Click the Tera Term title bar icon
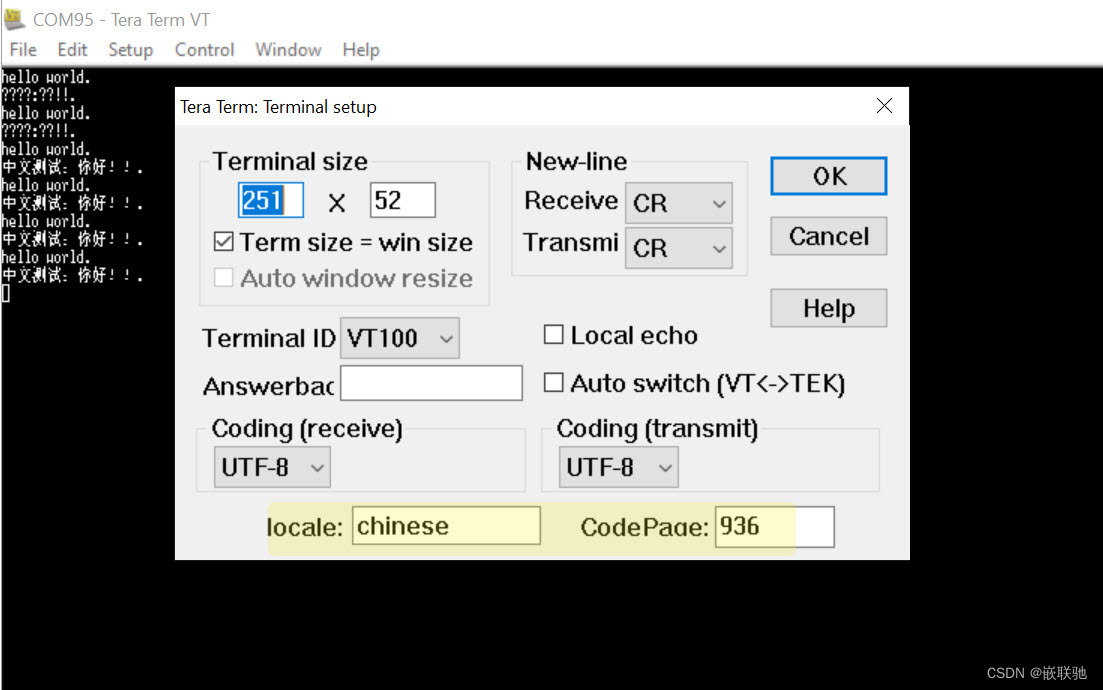The width and height of the screenshot is (1103, 690). coord(14,19)
